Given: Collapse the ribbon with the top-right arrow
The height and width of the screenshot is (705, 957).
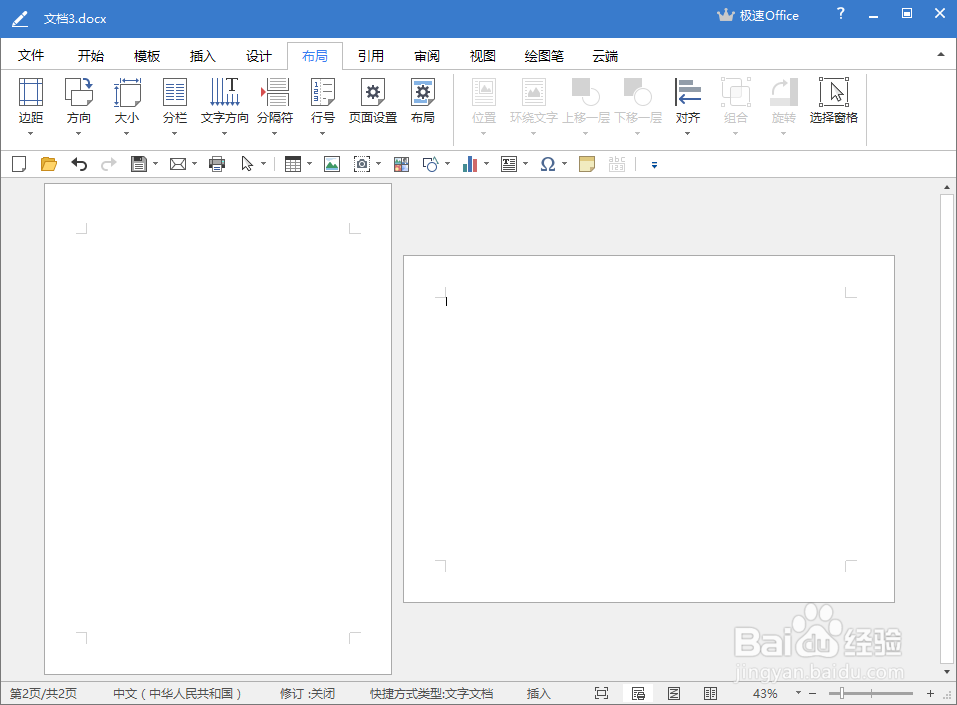Looking at the screenshot, I should click(941, 55).
